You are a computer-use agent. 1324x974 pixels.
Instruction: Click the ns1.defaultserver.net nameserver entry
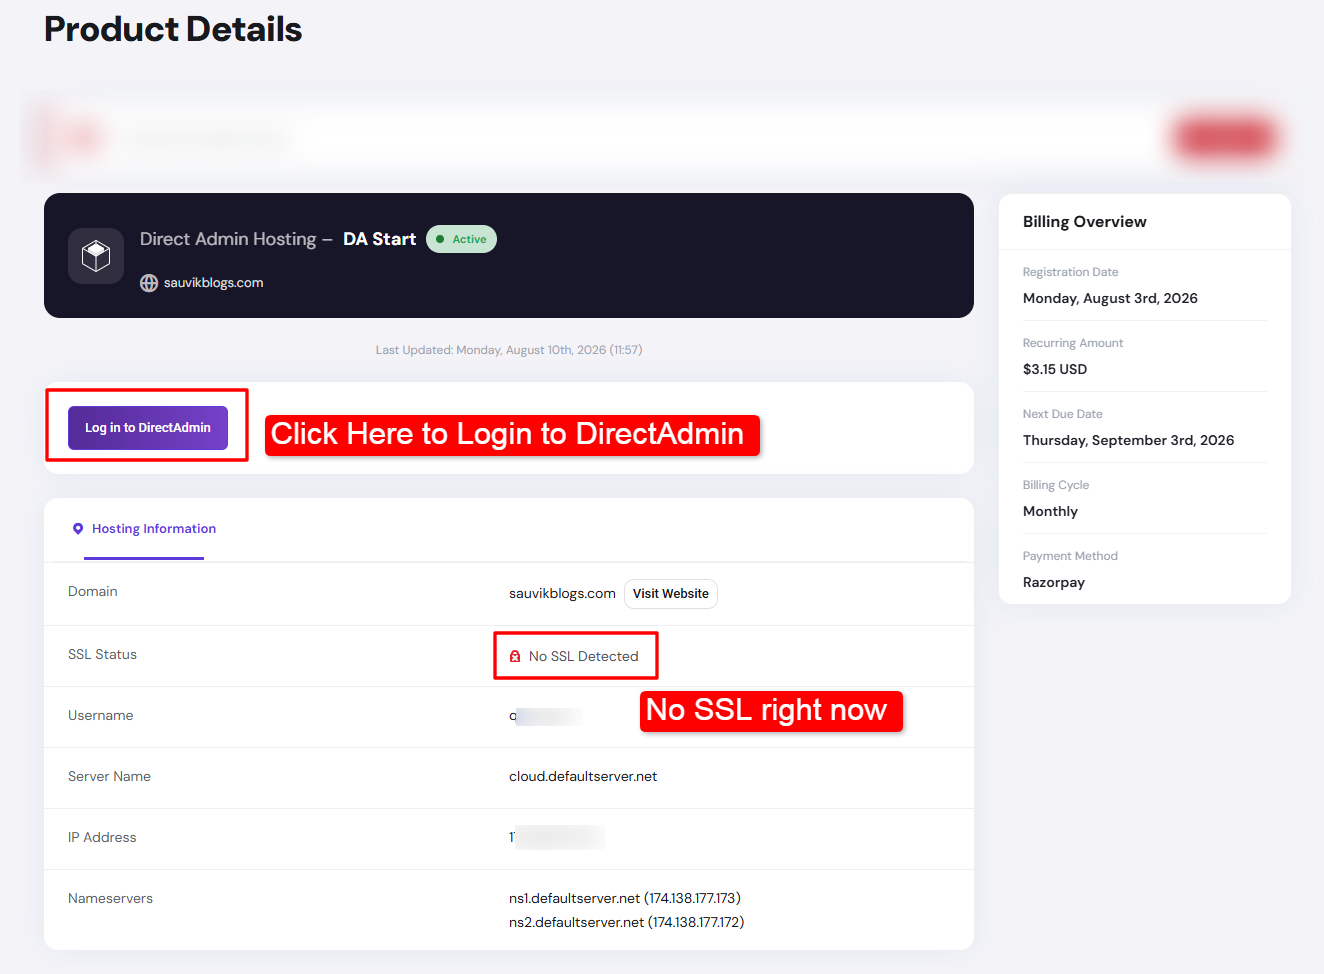point(625,899)
